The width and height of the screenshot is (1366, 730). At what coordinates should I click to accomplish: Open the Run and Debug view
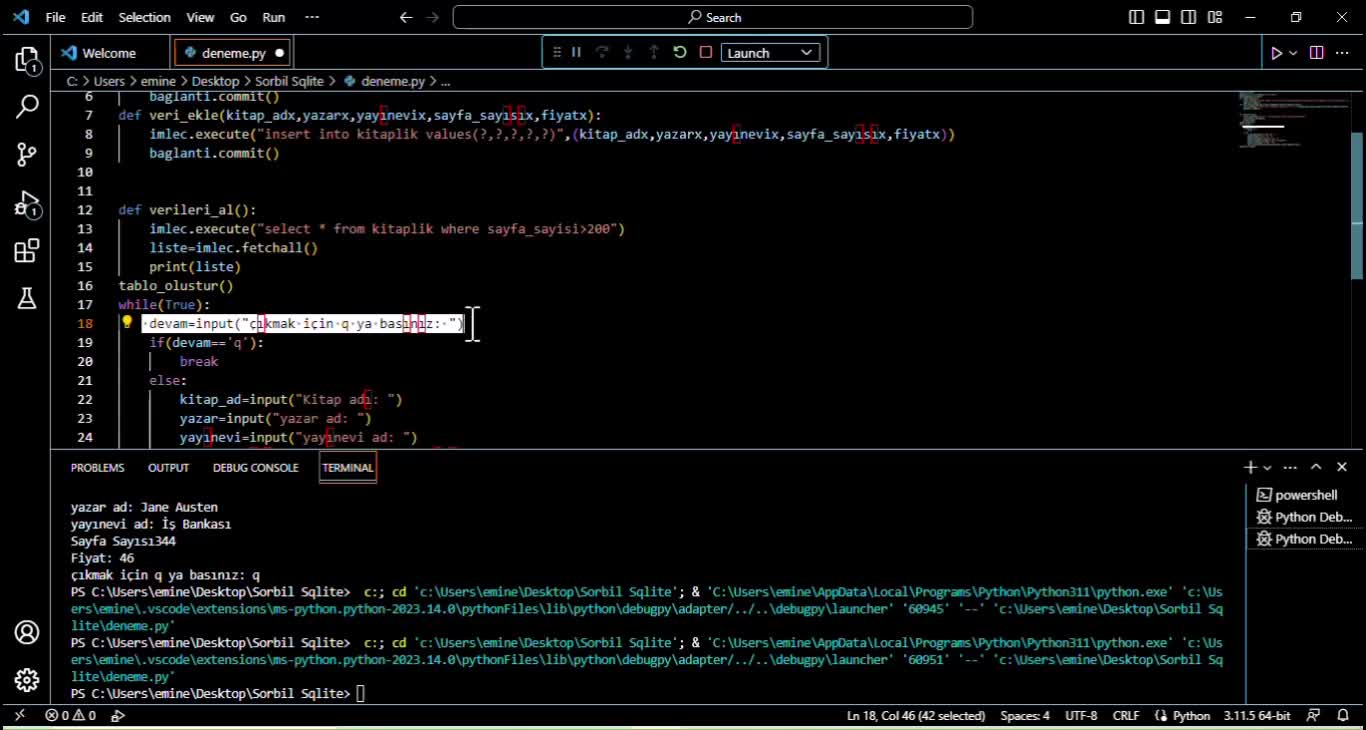coord(27,205)
